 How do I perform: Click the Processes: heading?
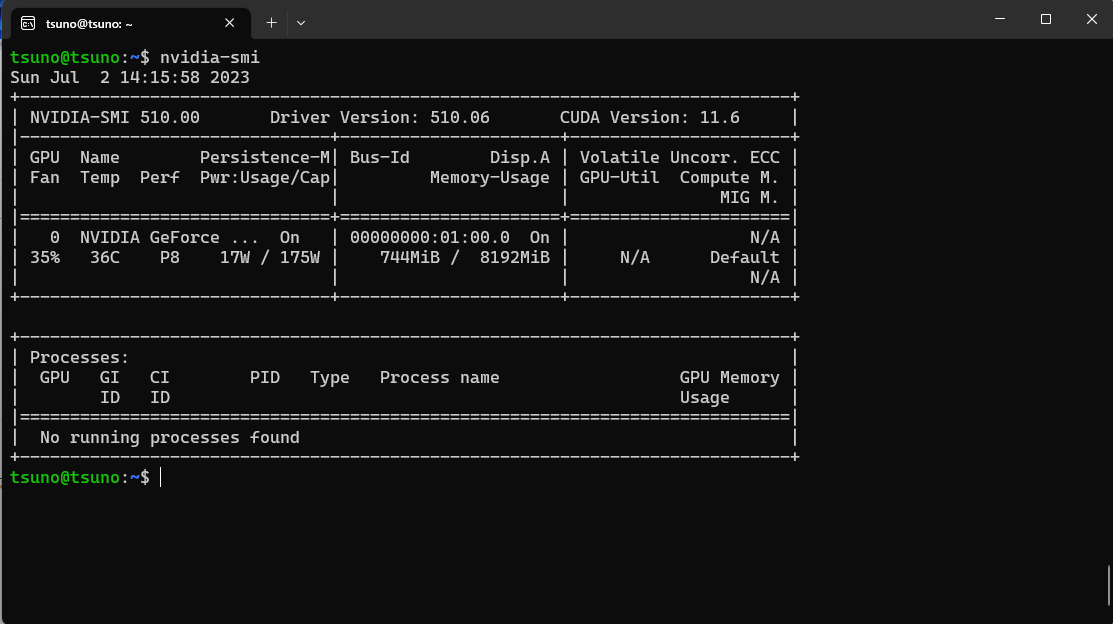(80, 357)
